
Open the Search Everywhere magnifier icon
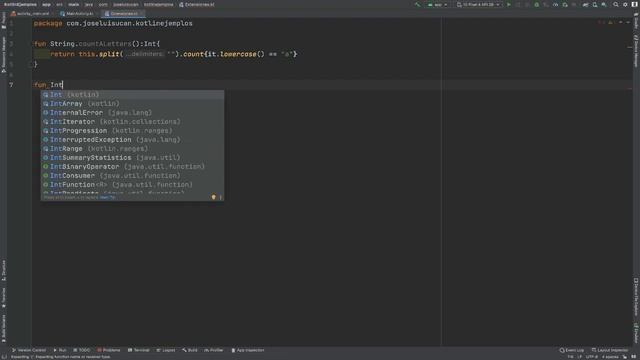[x=616, y=4]
